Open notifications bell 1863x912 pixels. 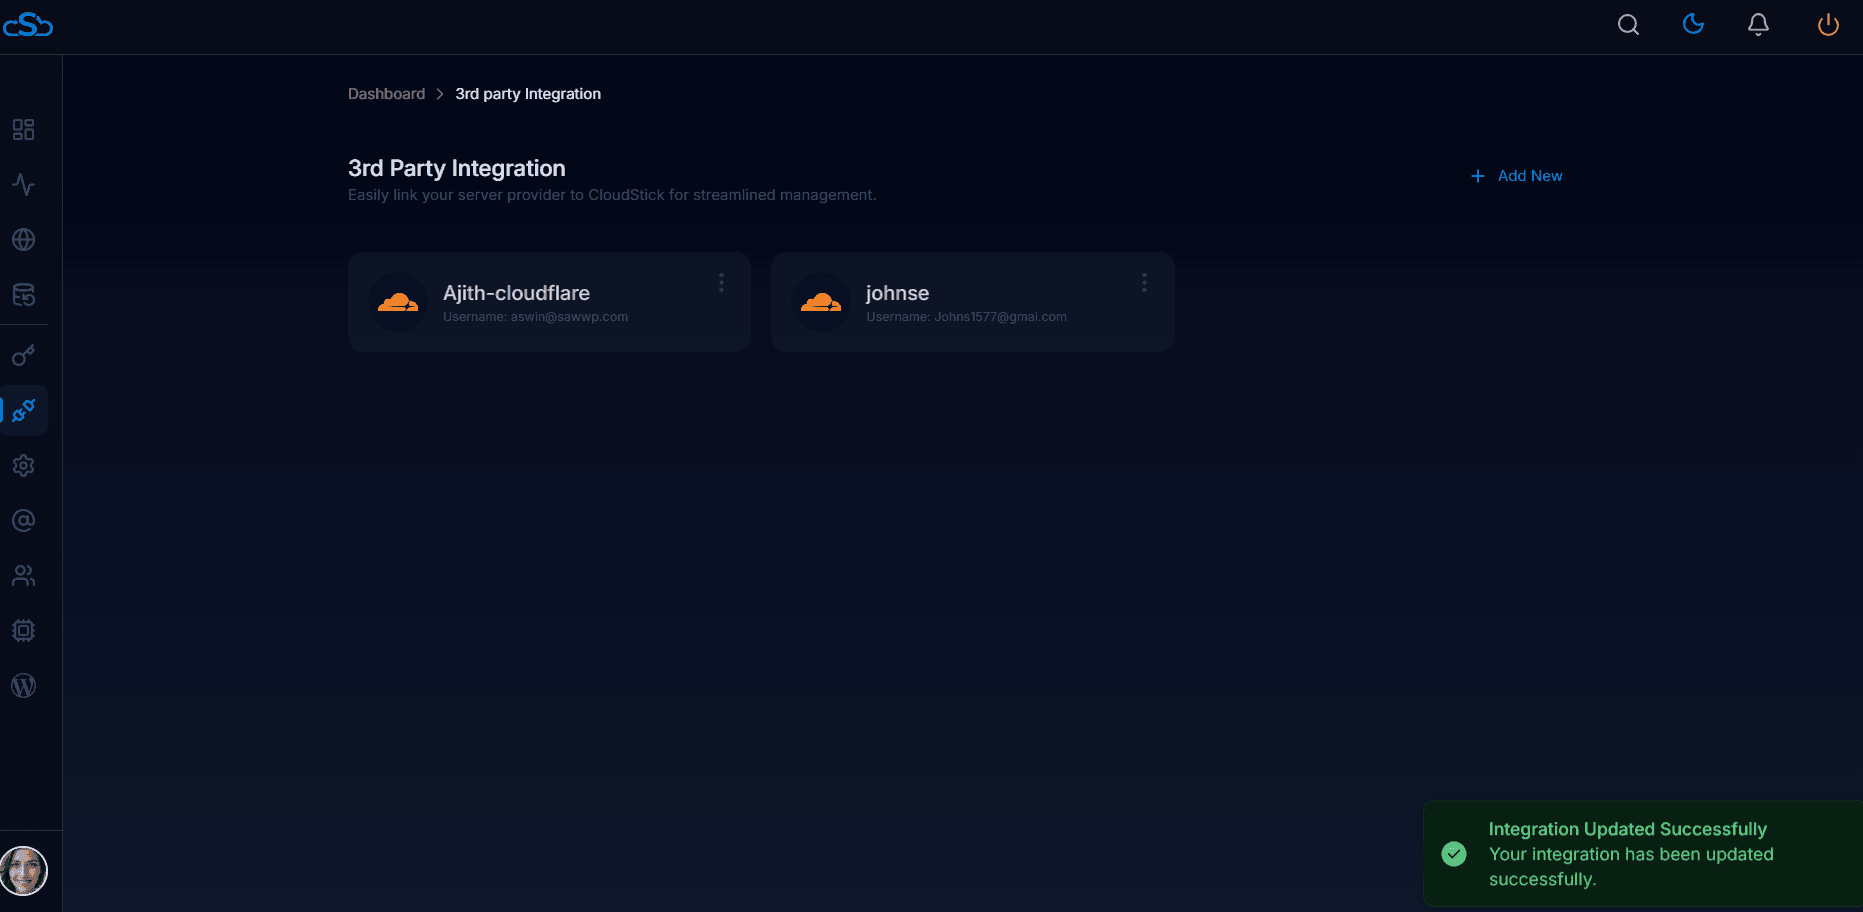click(x=1758, y=25)
